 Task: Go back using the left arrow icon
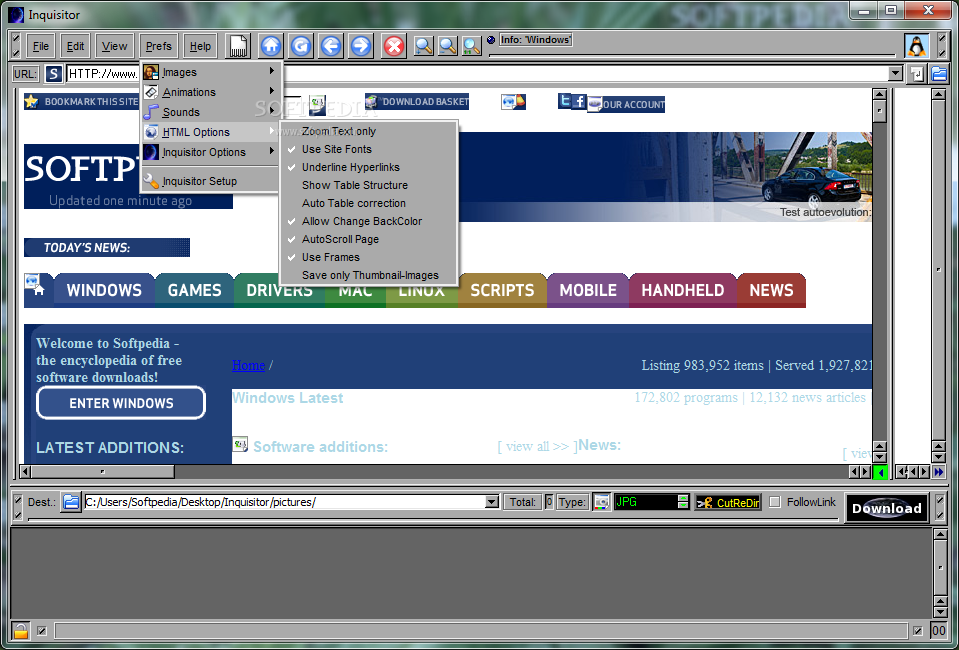coord(331,46)
